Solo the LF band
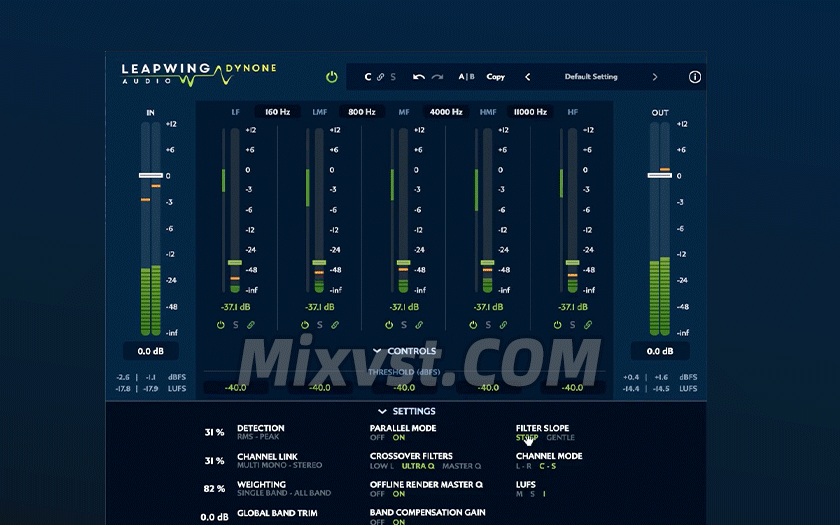 pyautogui.click(x=236, y=325)
